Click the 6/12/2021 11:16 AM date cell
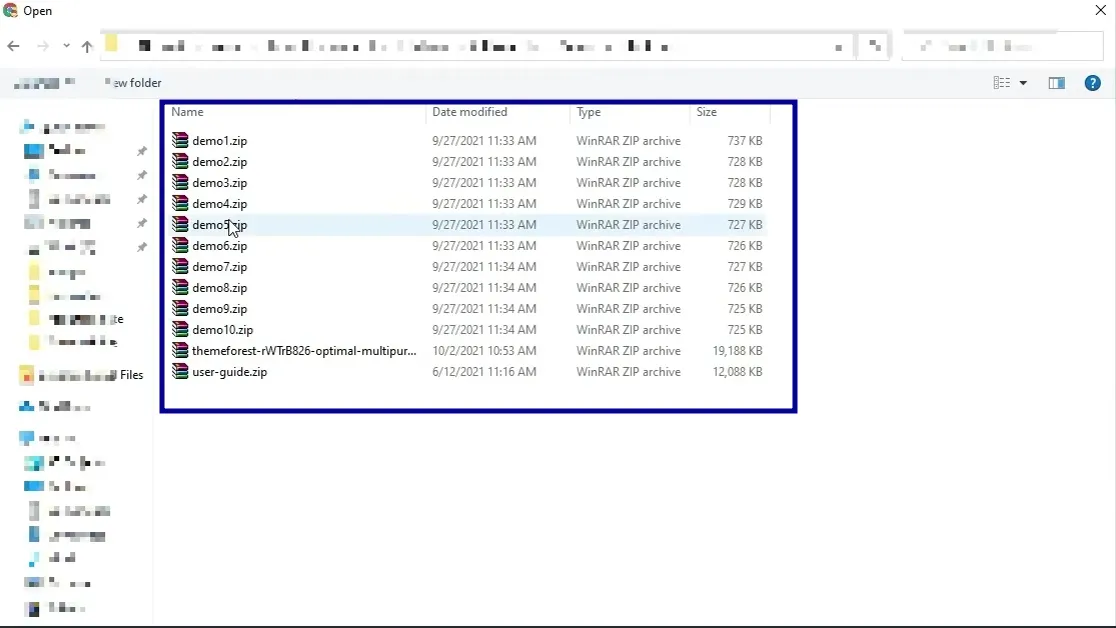Screen dimensions: 1116x628 484,372
